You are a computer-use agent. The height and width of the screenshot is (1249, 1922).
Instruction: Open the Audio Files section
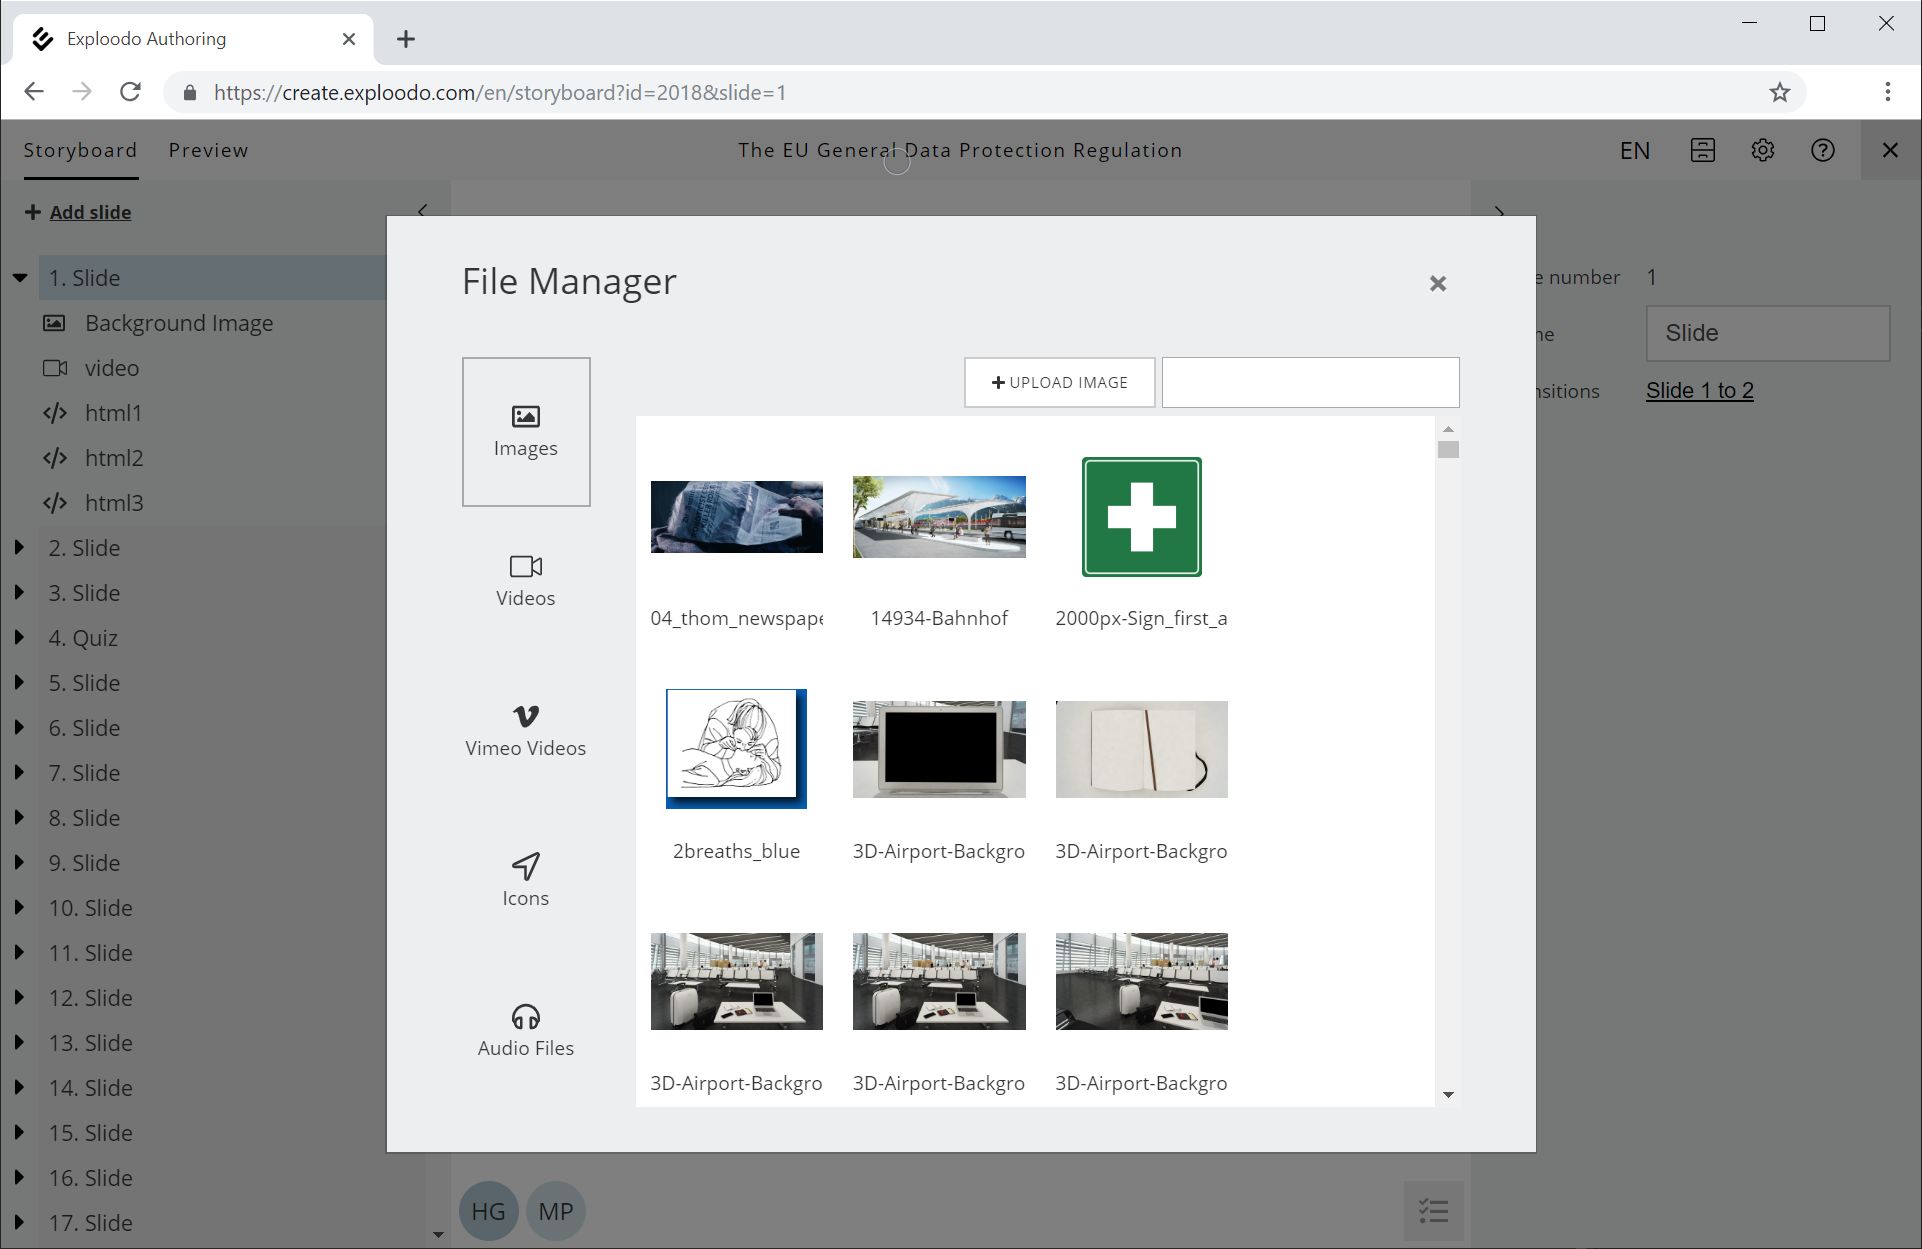point(526,1030)
